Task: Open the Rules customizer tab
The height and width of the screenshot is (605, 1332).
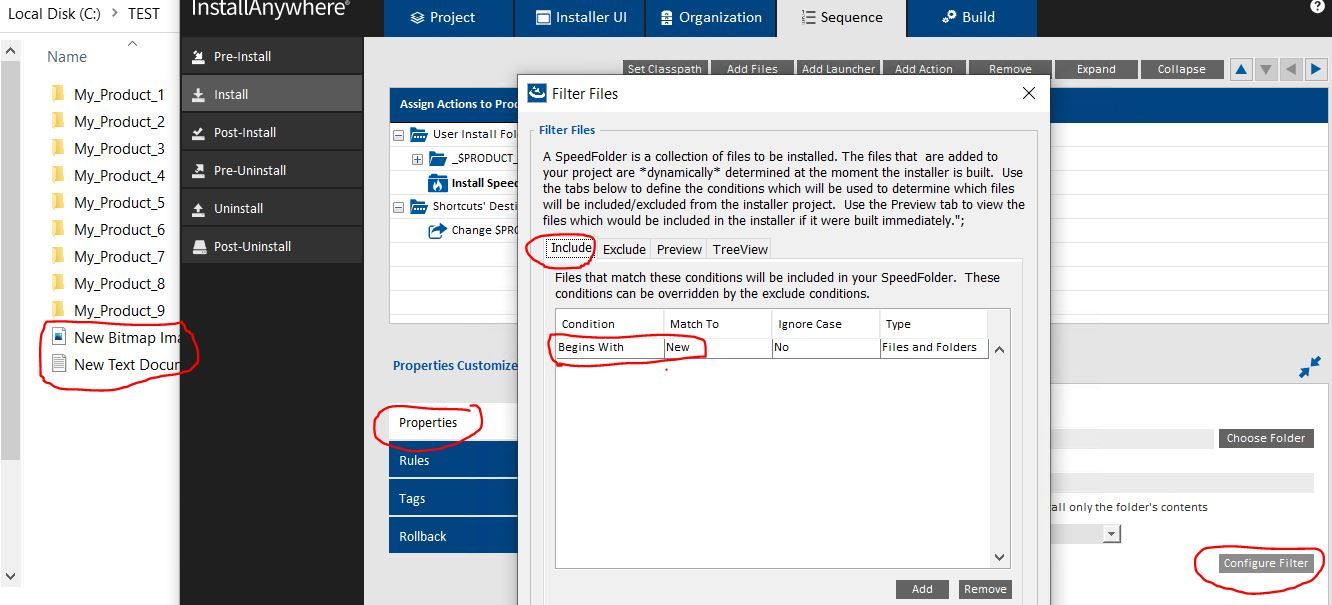Action: [452, 460]
